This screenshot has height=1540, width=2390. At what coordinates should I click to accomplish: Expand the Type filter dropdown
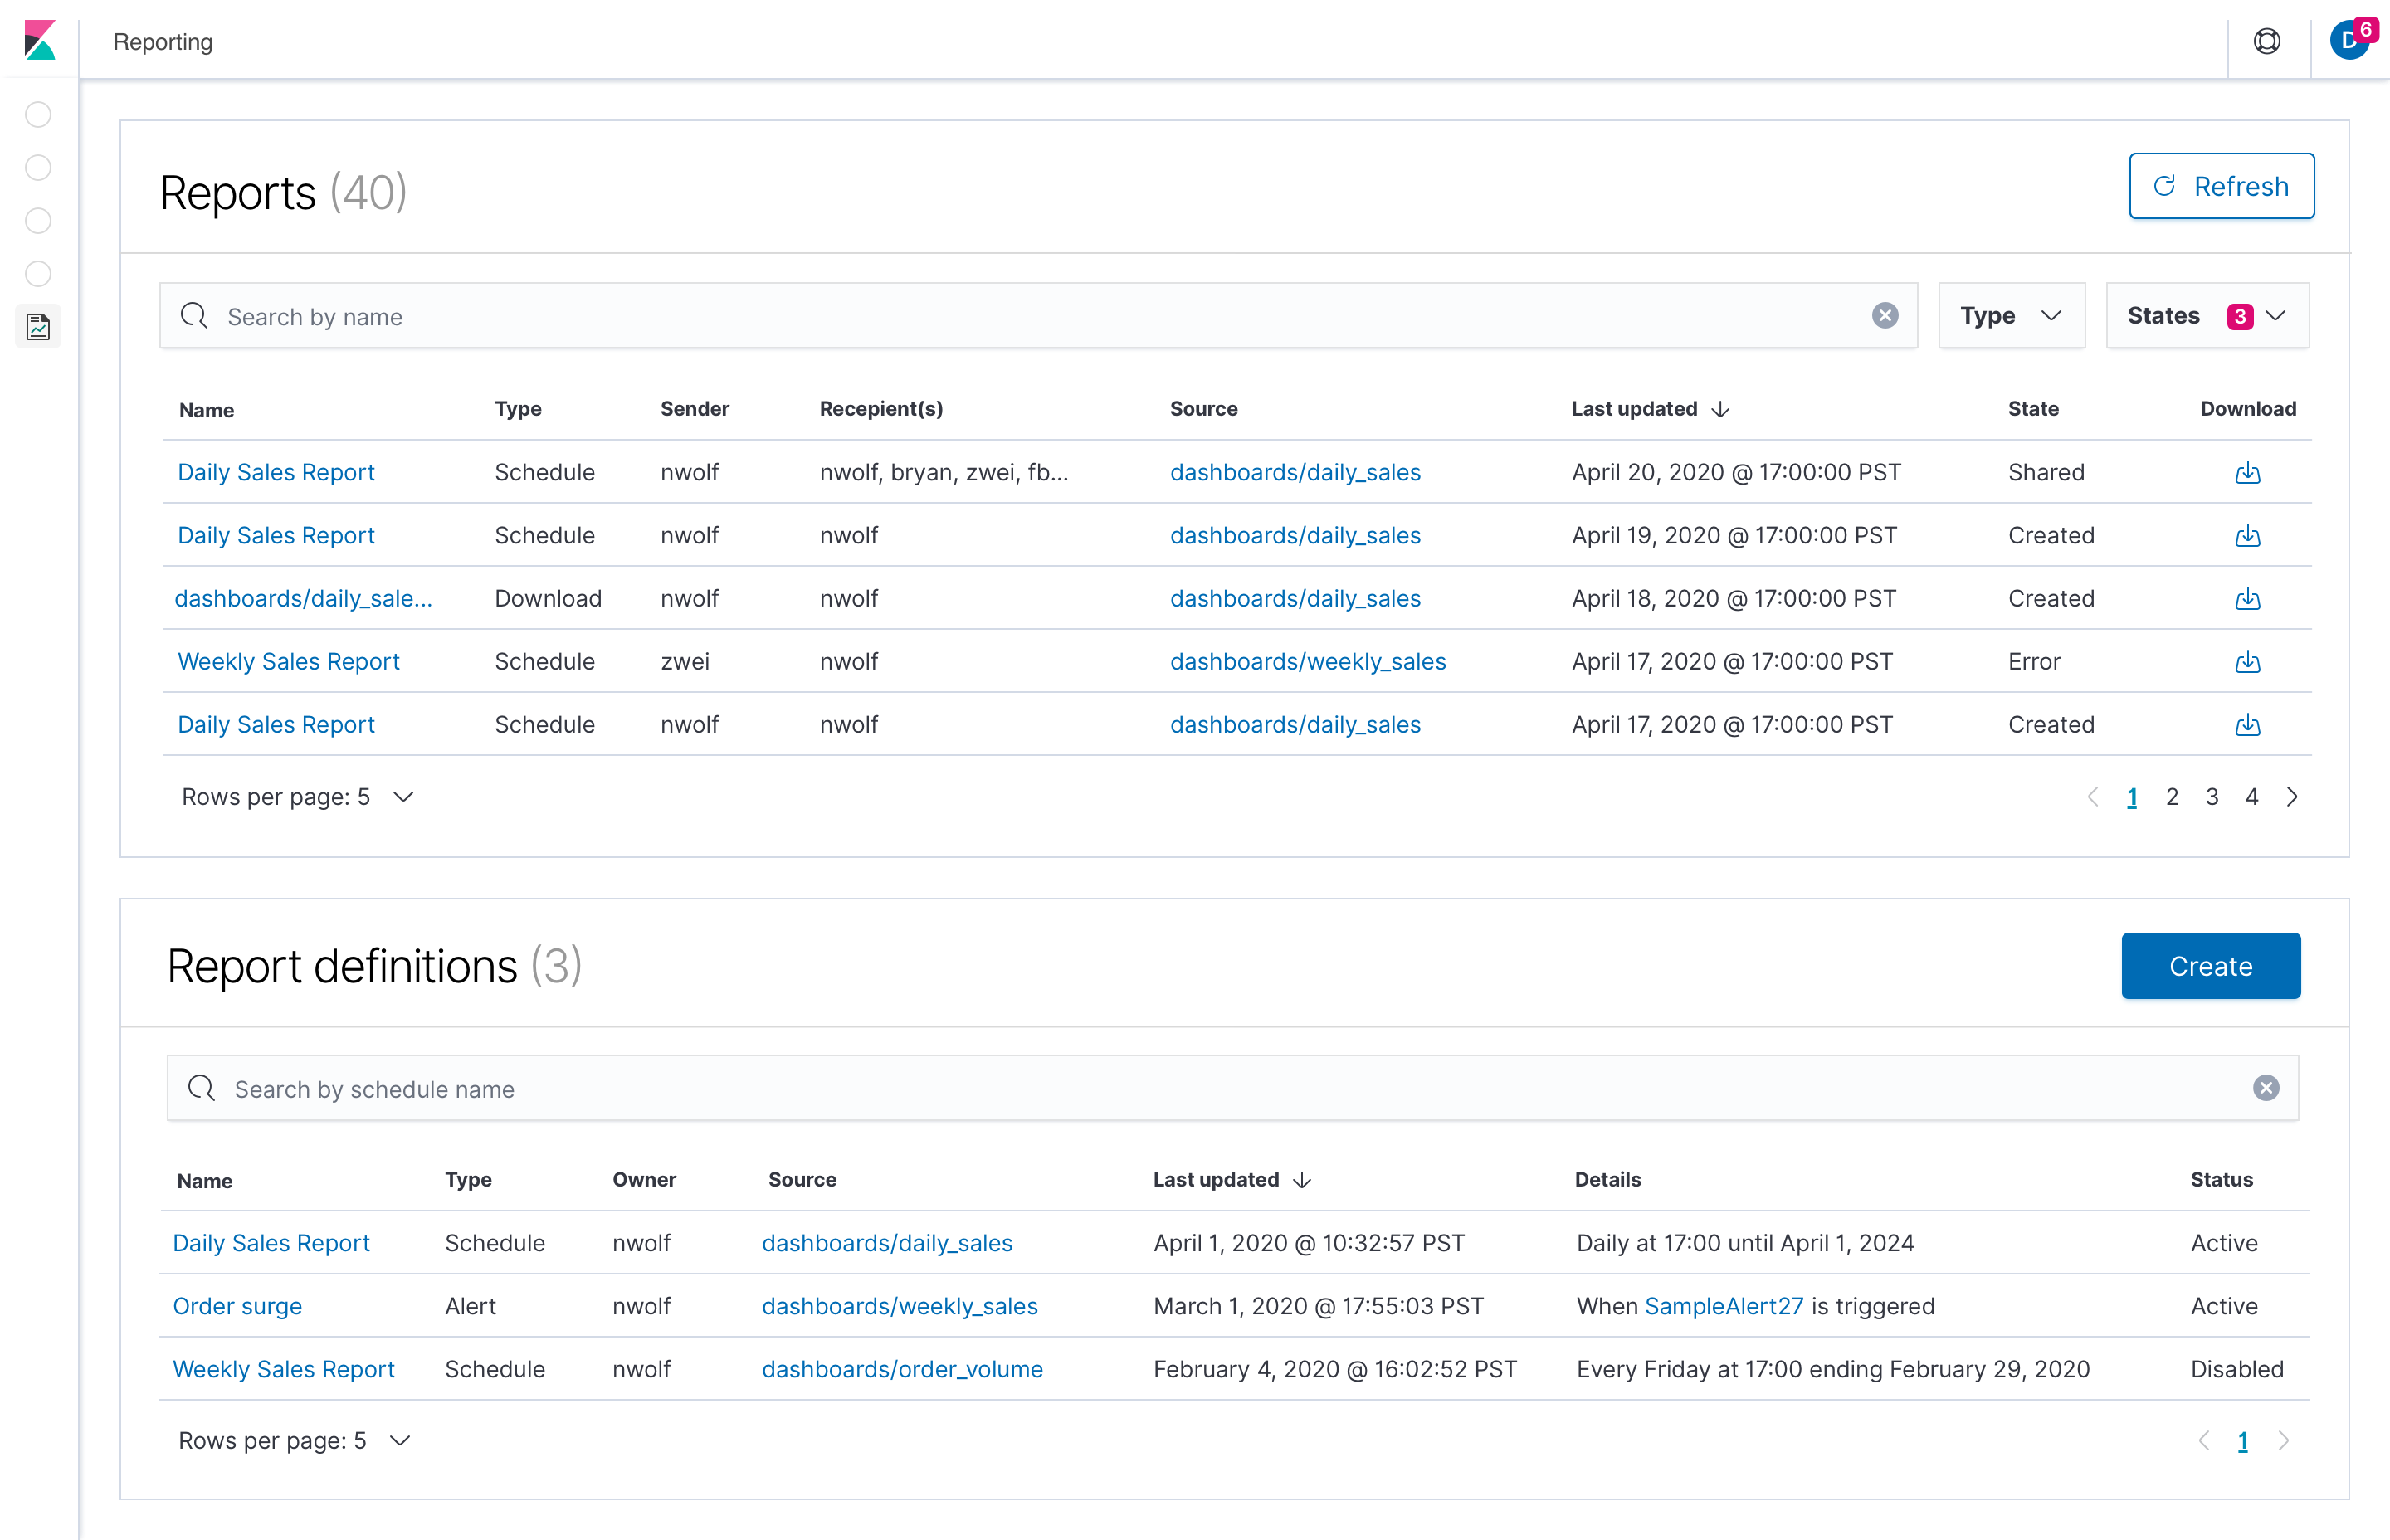2011,316
